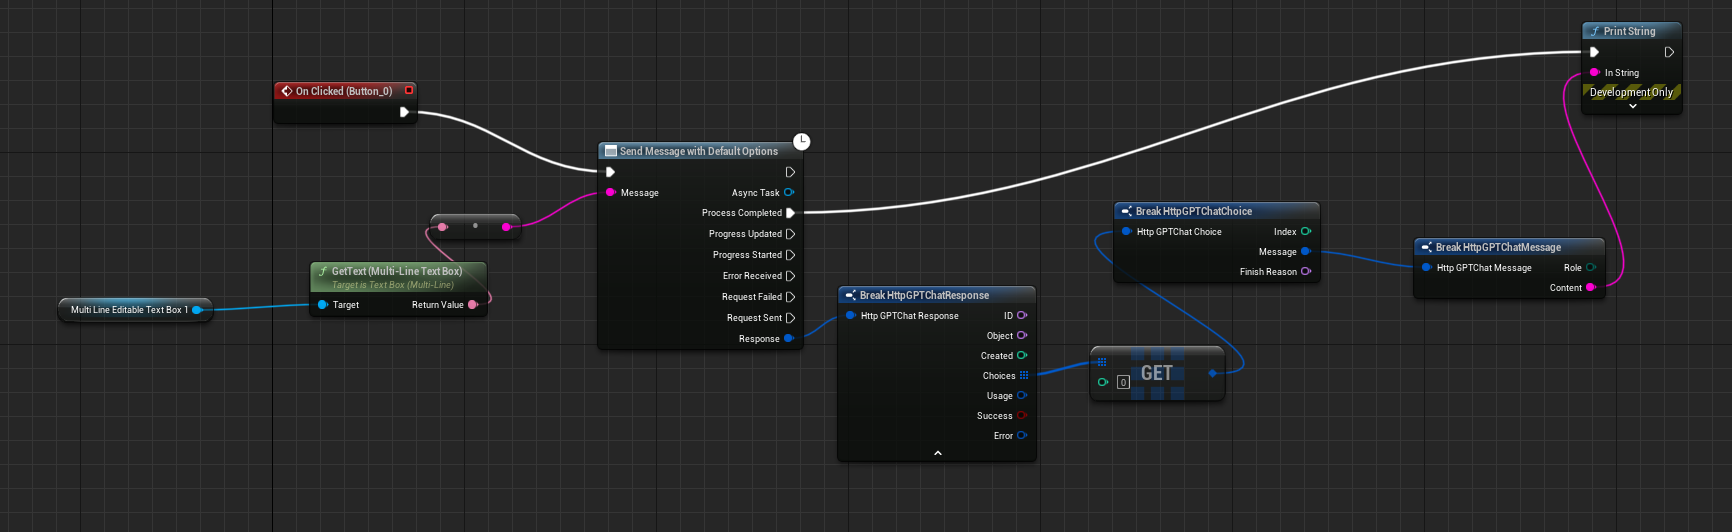
Task: Click the Error Received execution pin
Action: click(x=790, y=276)
